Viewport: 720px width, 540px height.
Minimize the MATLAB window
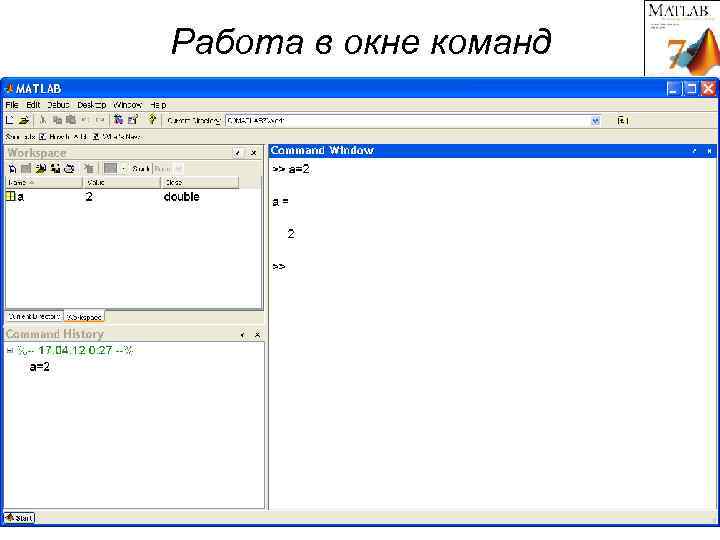click(673, 89)
